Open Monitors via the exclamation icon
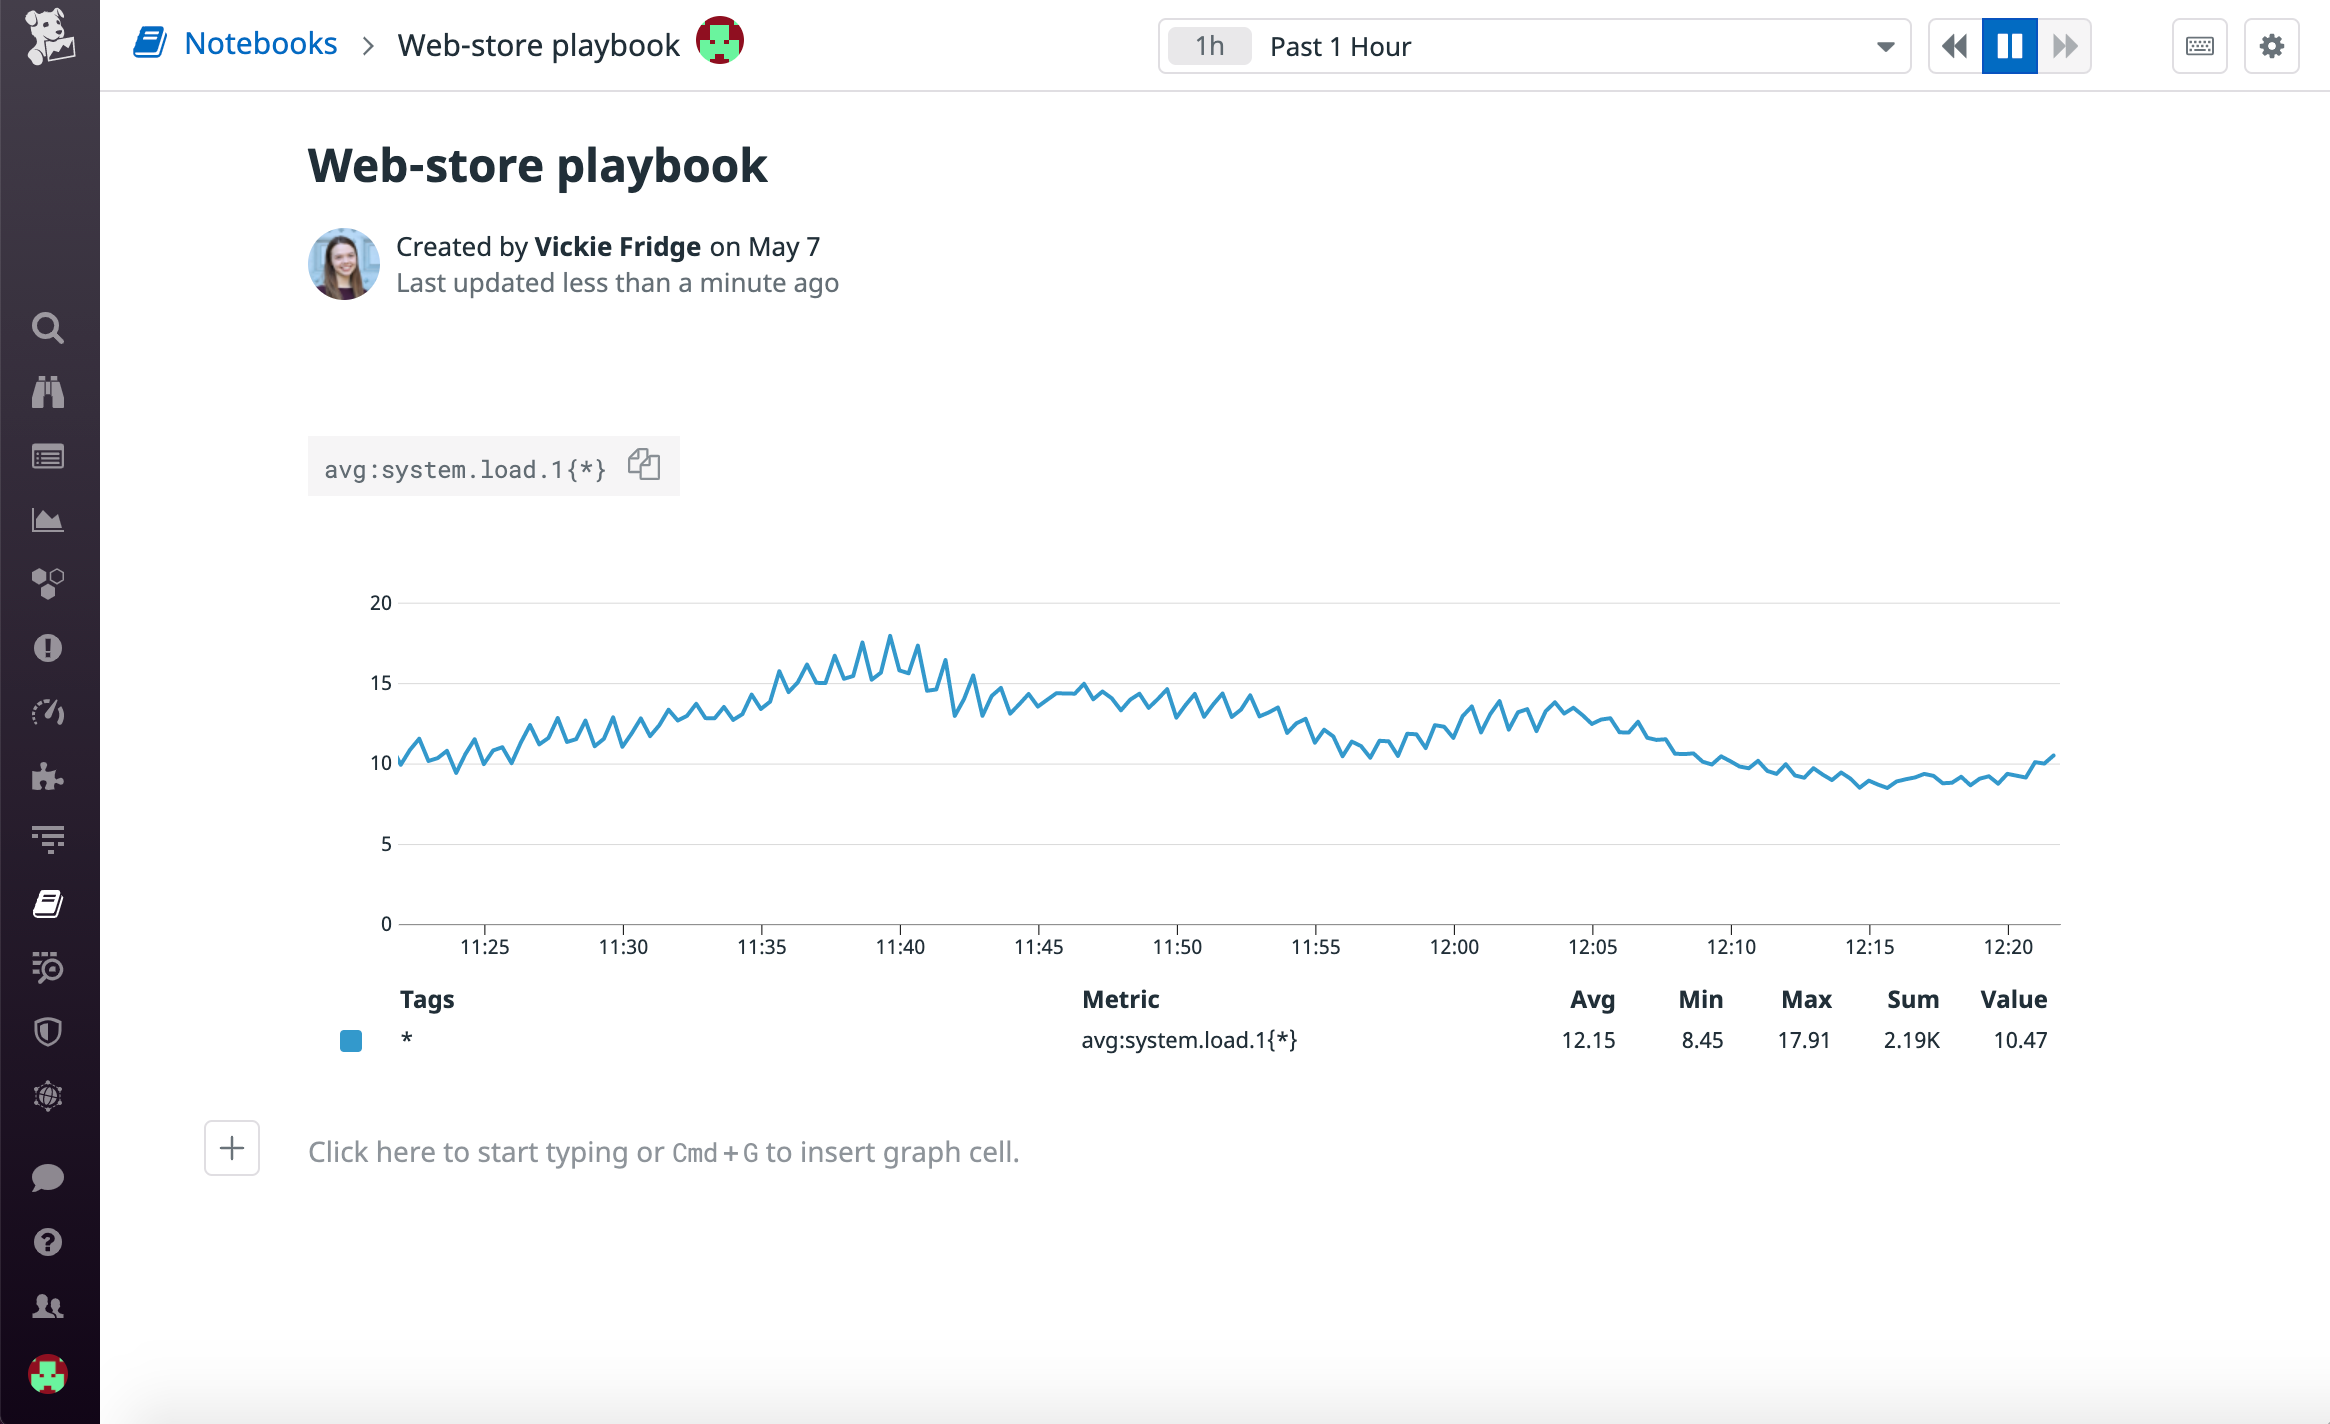The height and width of the screenshot is (1424, 2330). click(x=48, y=647)
